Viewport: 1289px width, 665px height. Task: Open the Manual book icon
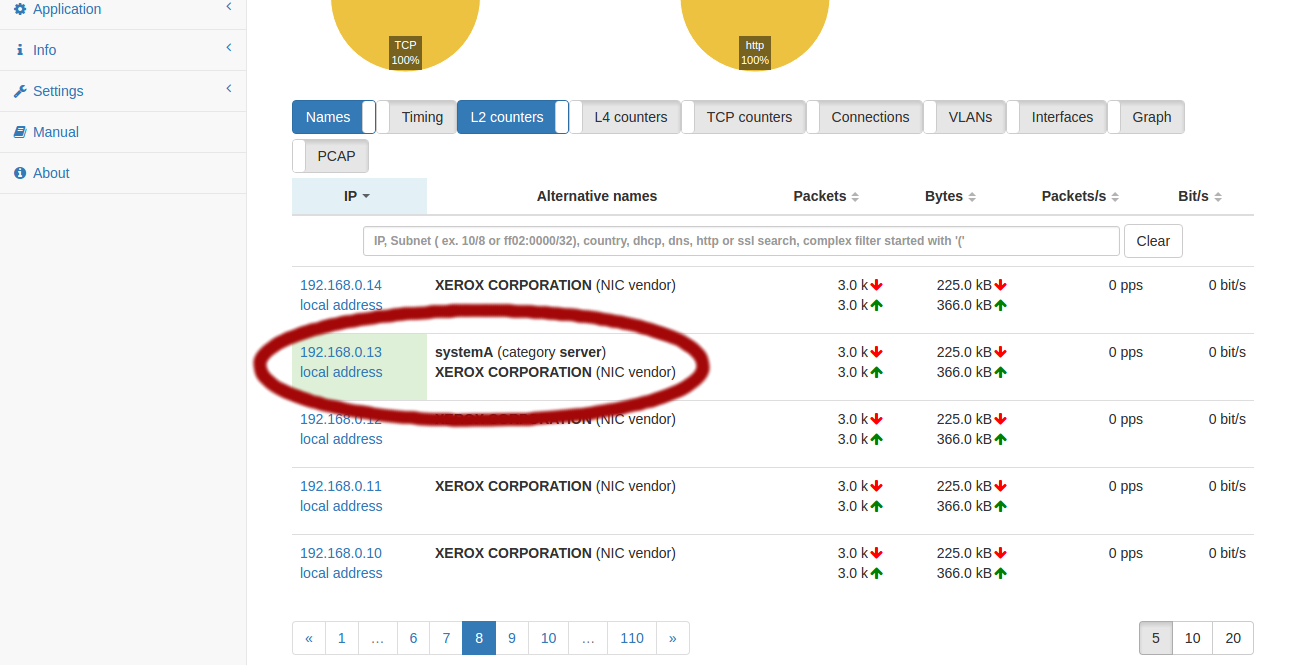coord(20,132)
